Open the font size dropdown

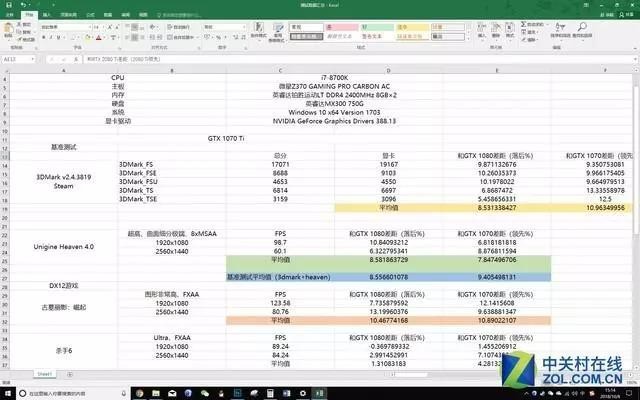click(x=102, y=27)
